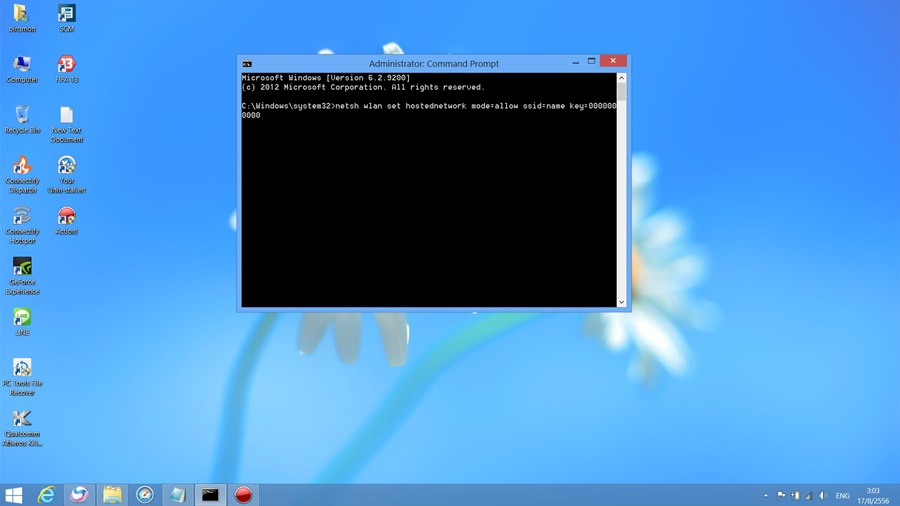Close the Command Prompt window
900x506 pixels.
pos(613,61)
